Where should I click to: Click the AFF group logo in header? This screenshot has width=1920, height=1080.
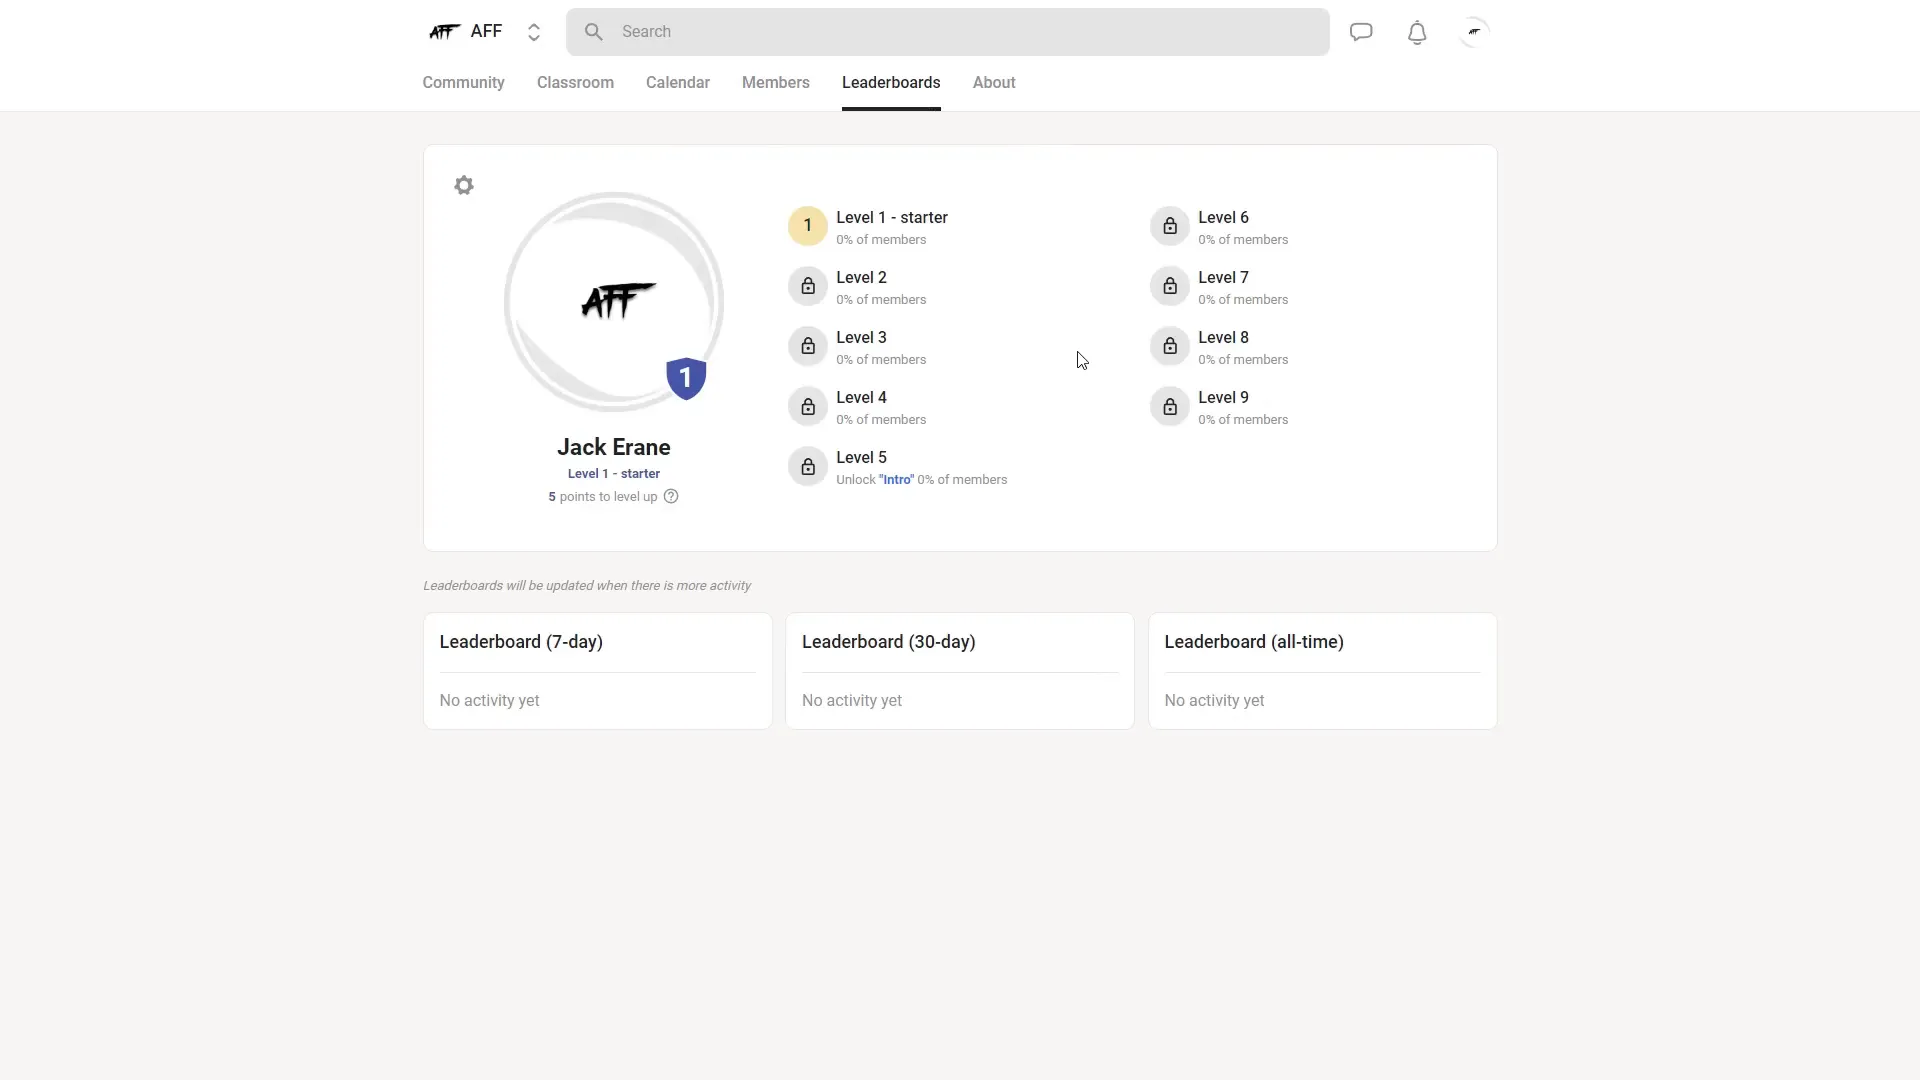(444, 32)
